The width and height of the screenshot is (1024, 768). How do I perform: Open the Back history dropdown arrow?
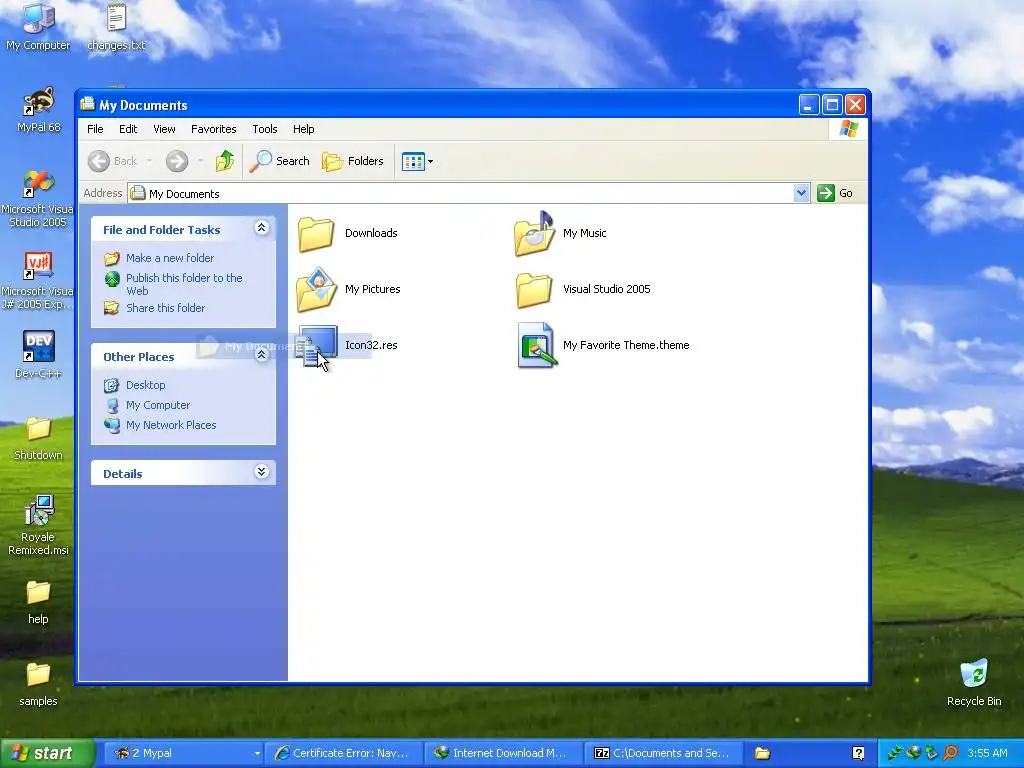point(149,161)
